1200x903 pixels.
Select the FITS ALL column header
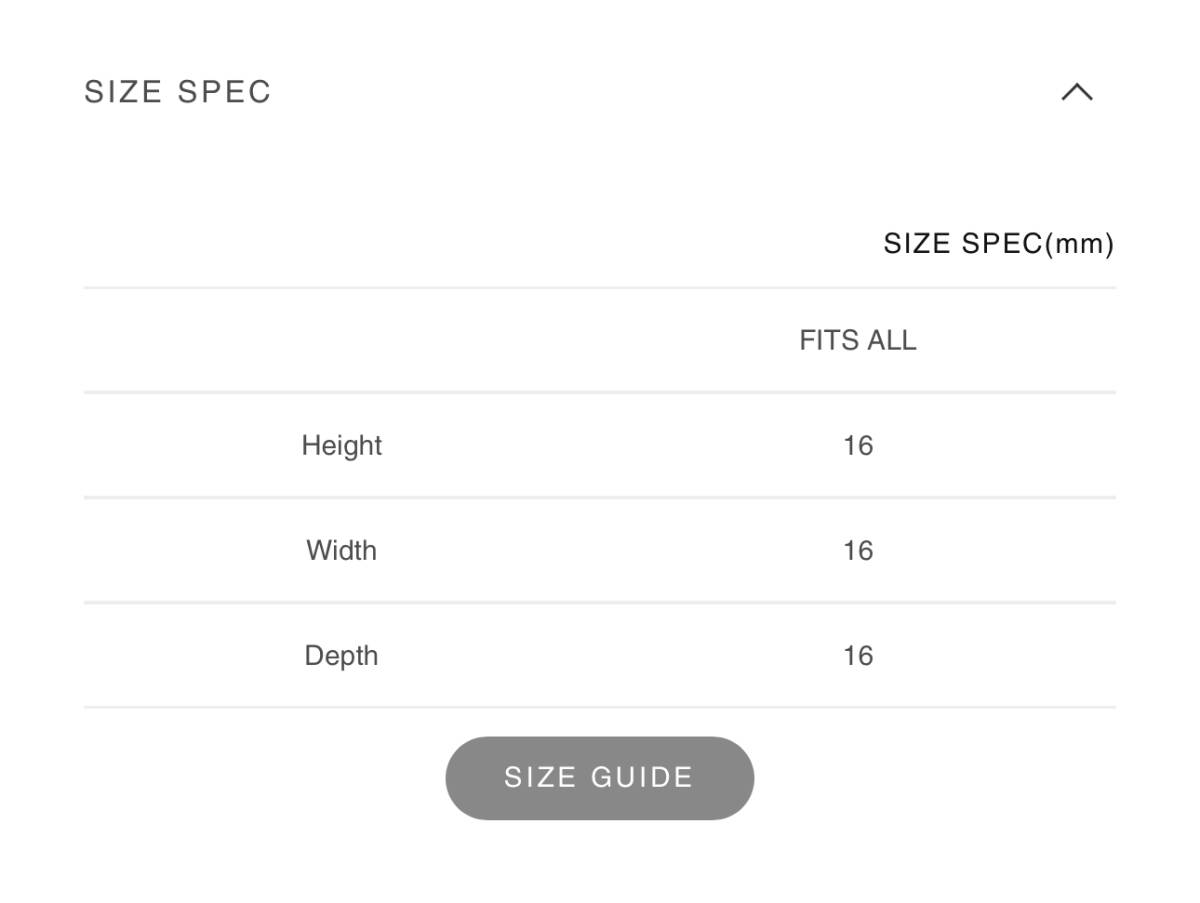pos(857,341)
